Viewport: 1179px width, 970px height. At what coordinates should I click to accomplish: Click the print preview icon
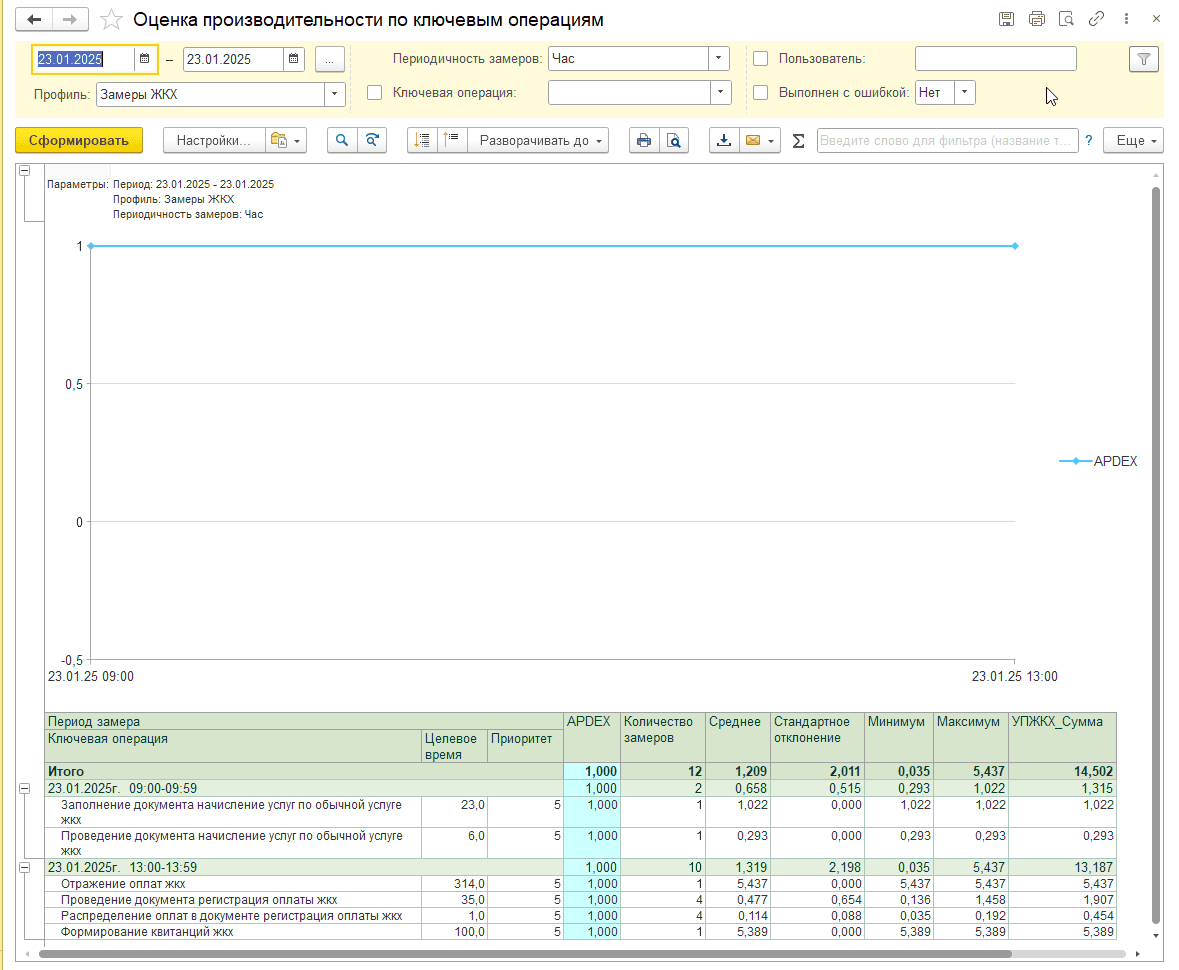pyautogui.click(x=675, y=141)
